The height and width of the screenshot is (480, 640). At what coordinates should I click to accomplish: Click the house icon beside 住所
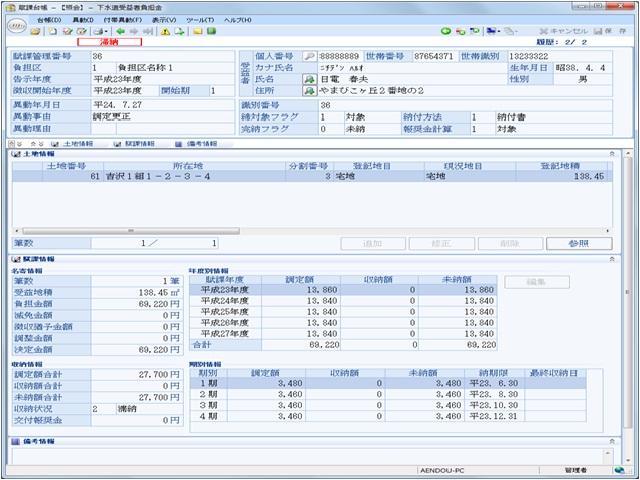pos(310,90)
